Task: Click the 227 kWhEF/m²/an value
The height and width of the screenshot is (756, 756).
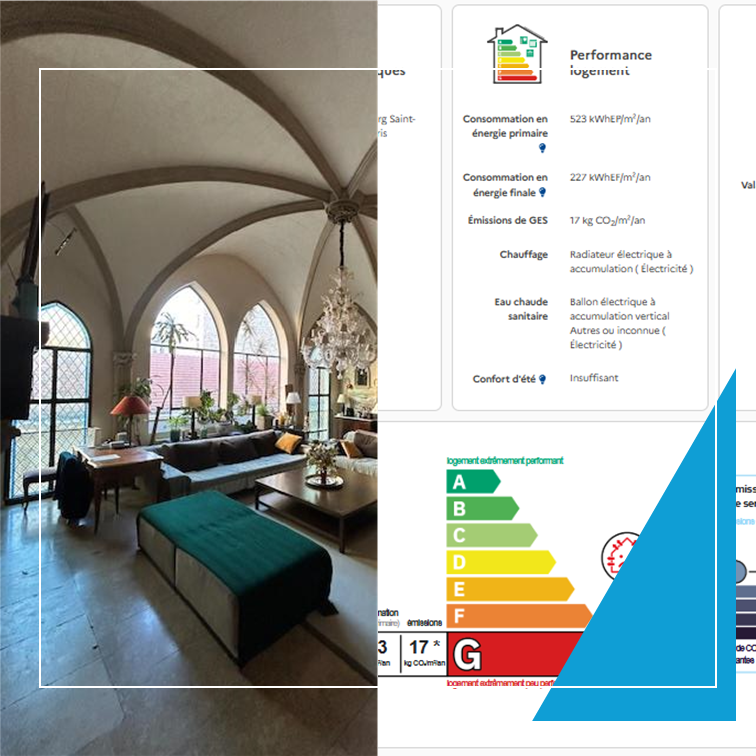Action: point(610,177)
